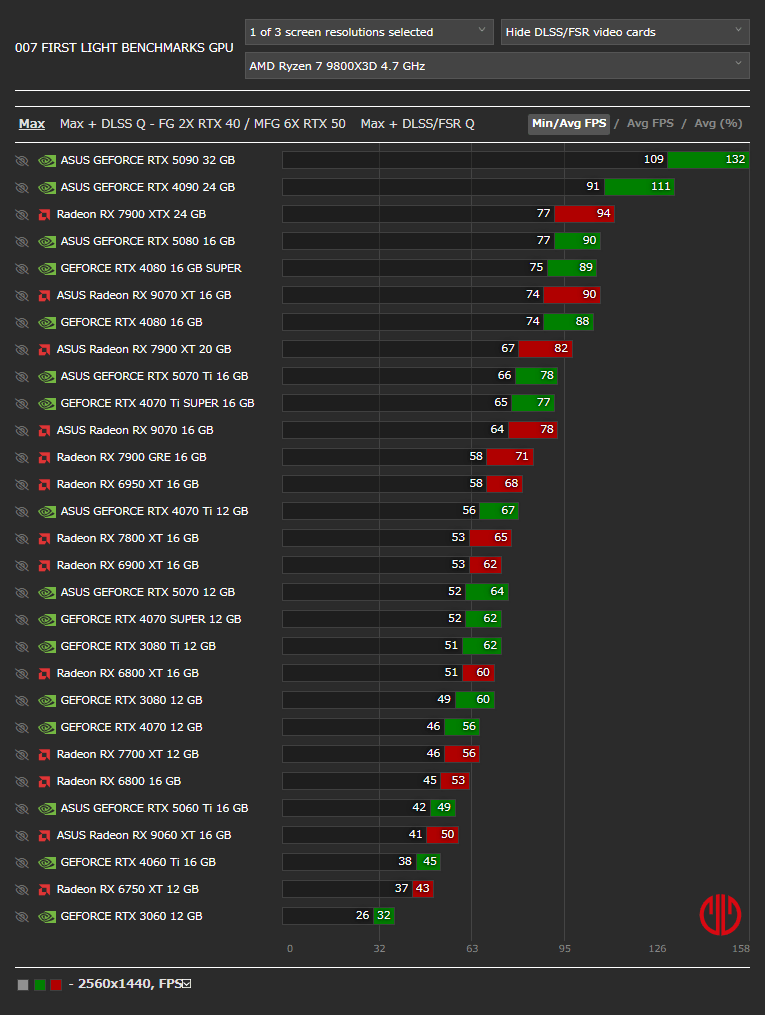
Task: Click NVIDIA logo beside RTX 3060 12 GB
Action: pyautogui.click(x=47, y=917)
